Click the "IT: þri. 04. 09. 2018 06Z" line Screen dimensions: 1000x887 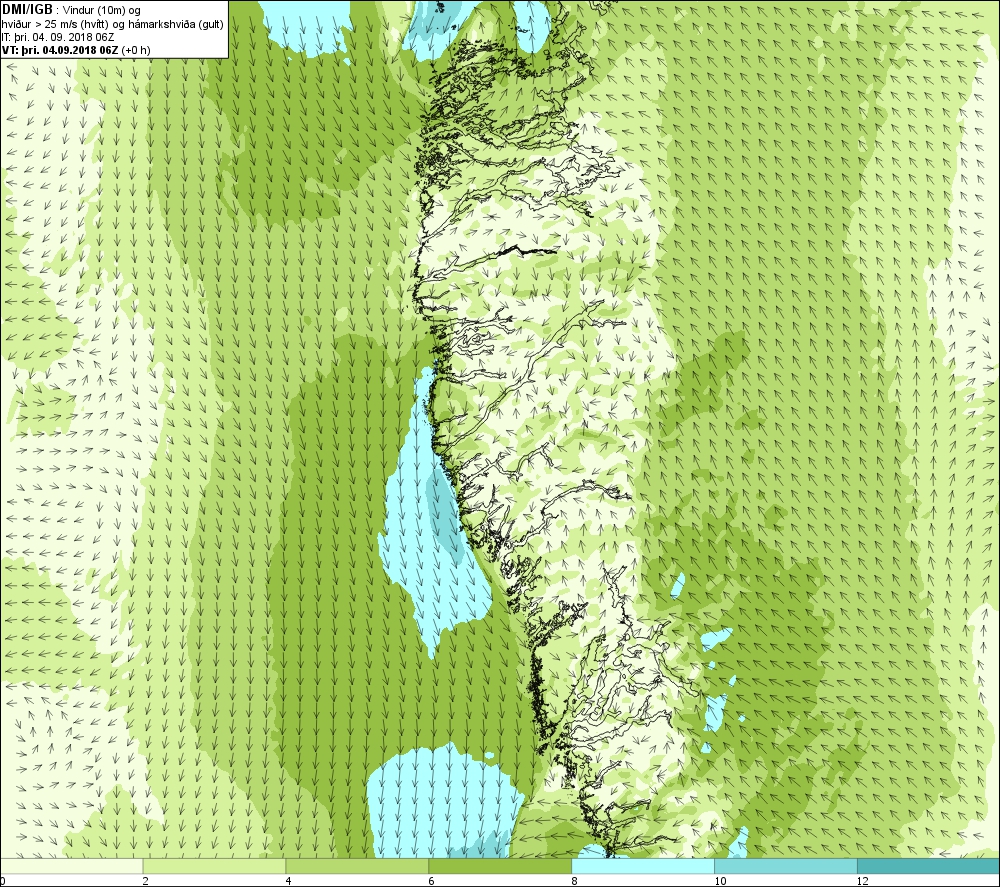[x=58, y=37]
